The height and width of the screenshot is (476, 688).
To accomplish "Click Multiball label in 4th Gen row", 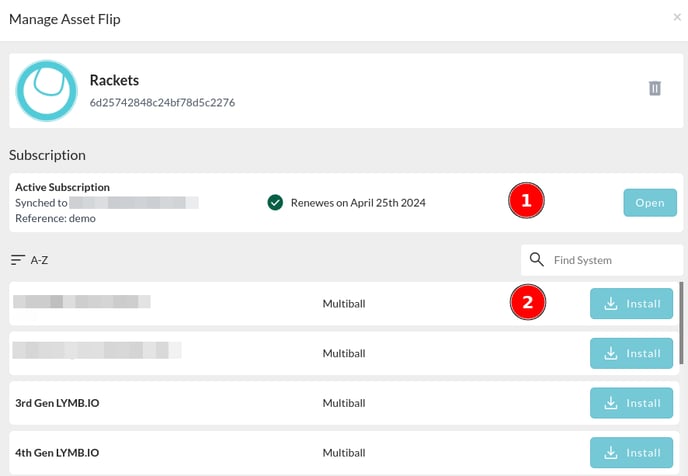I will [x=344, y=452].
